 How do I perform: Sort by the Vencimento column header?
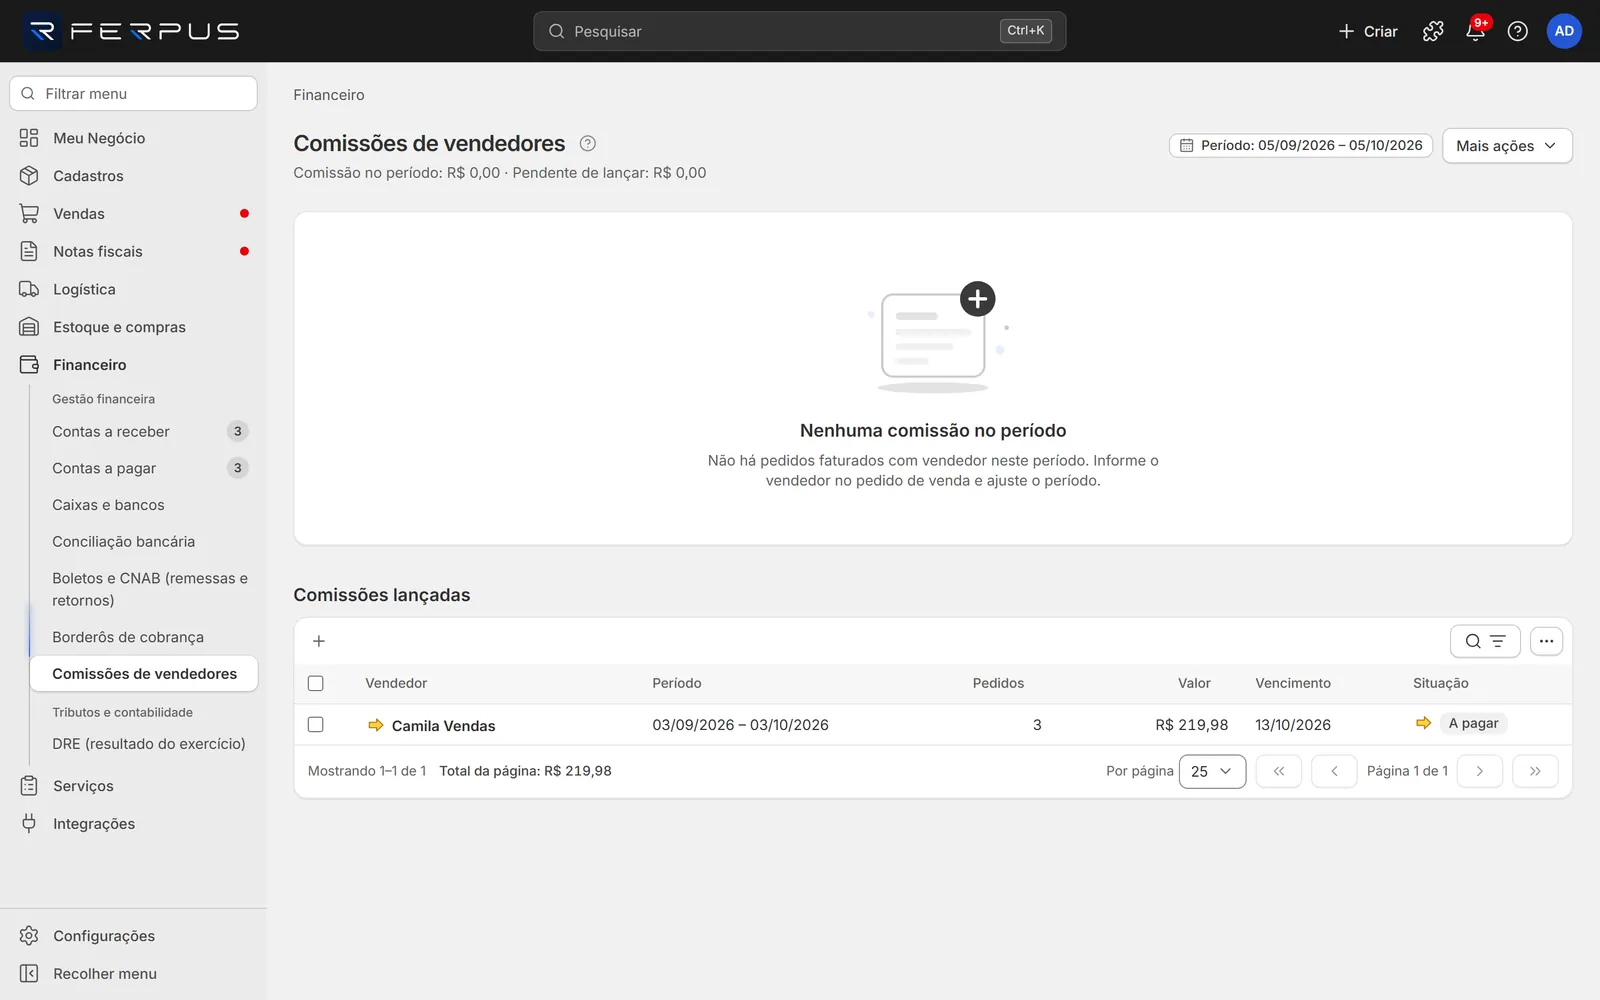pos(1293,684)
